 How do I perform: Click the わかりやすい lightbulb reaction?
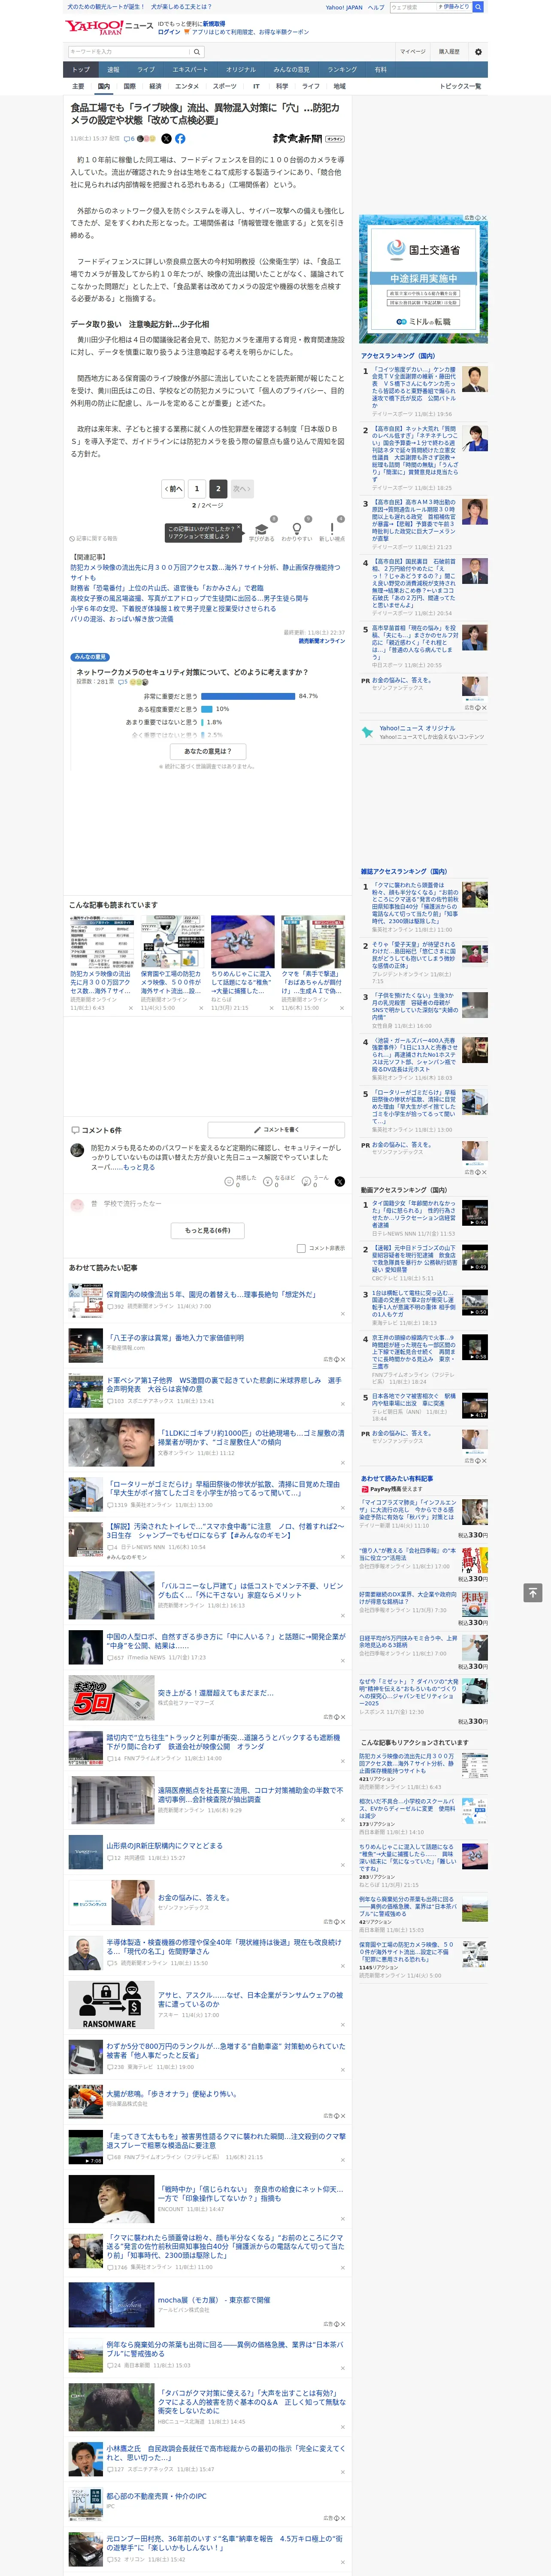coord(296,531)
